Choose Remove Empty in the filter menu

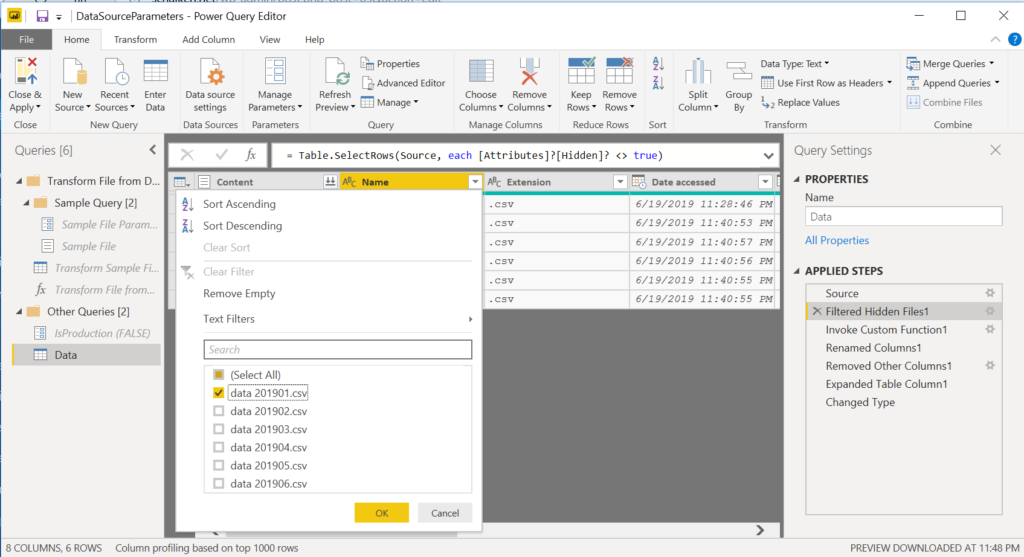[239, 294]
